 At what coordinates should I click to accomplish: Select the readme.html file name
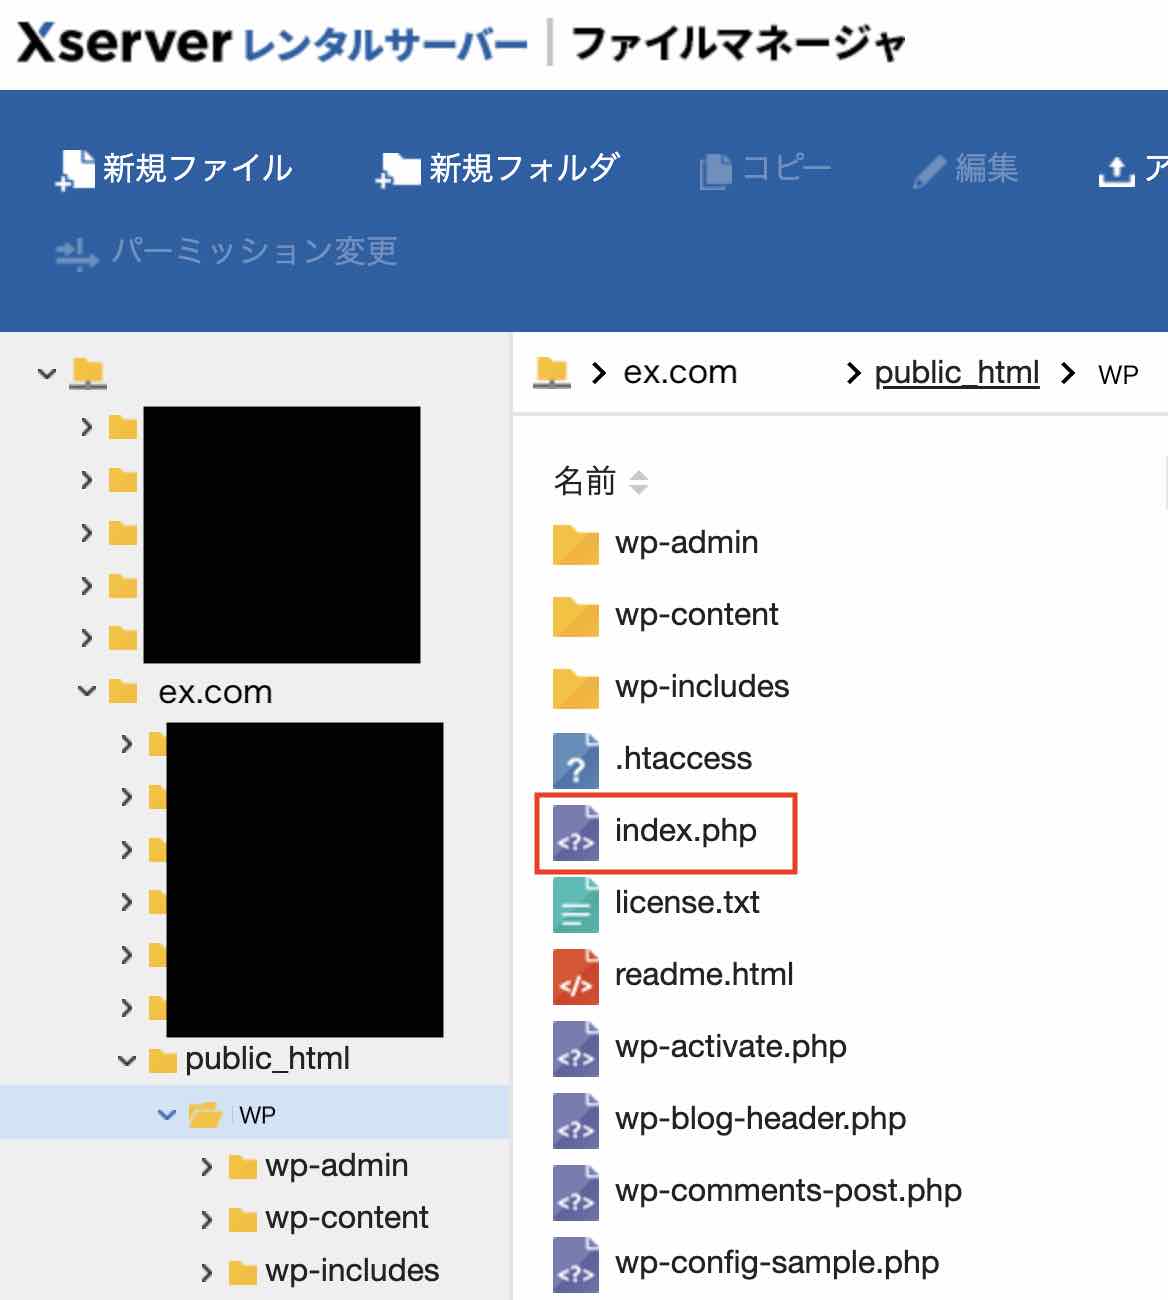(x=704, y=975)
